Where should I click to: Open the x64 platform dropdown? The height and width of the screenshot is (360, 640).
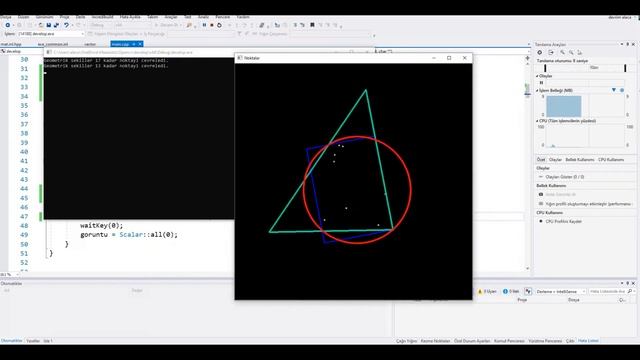[132, 25]
